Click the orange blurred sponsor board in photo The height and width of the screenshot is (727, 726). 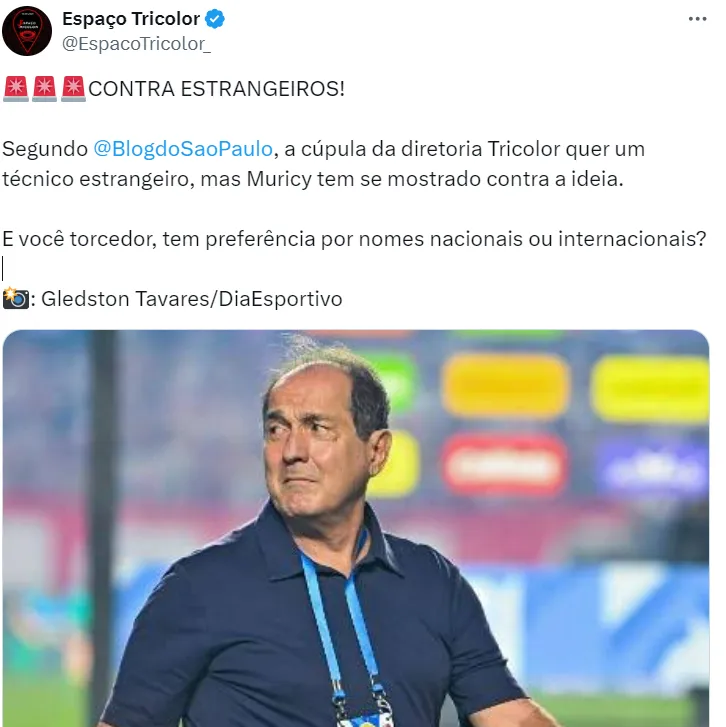[505, 385]
